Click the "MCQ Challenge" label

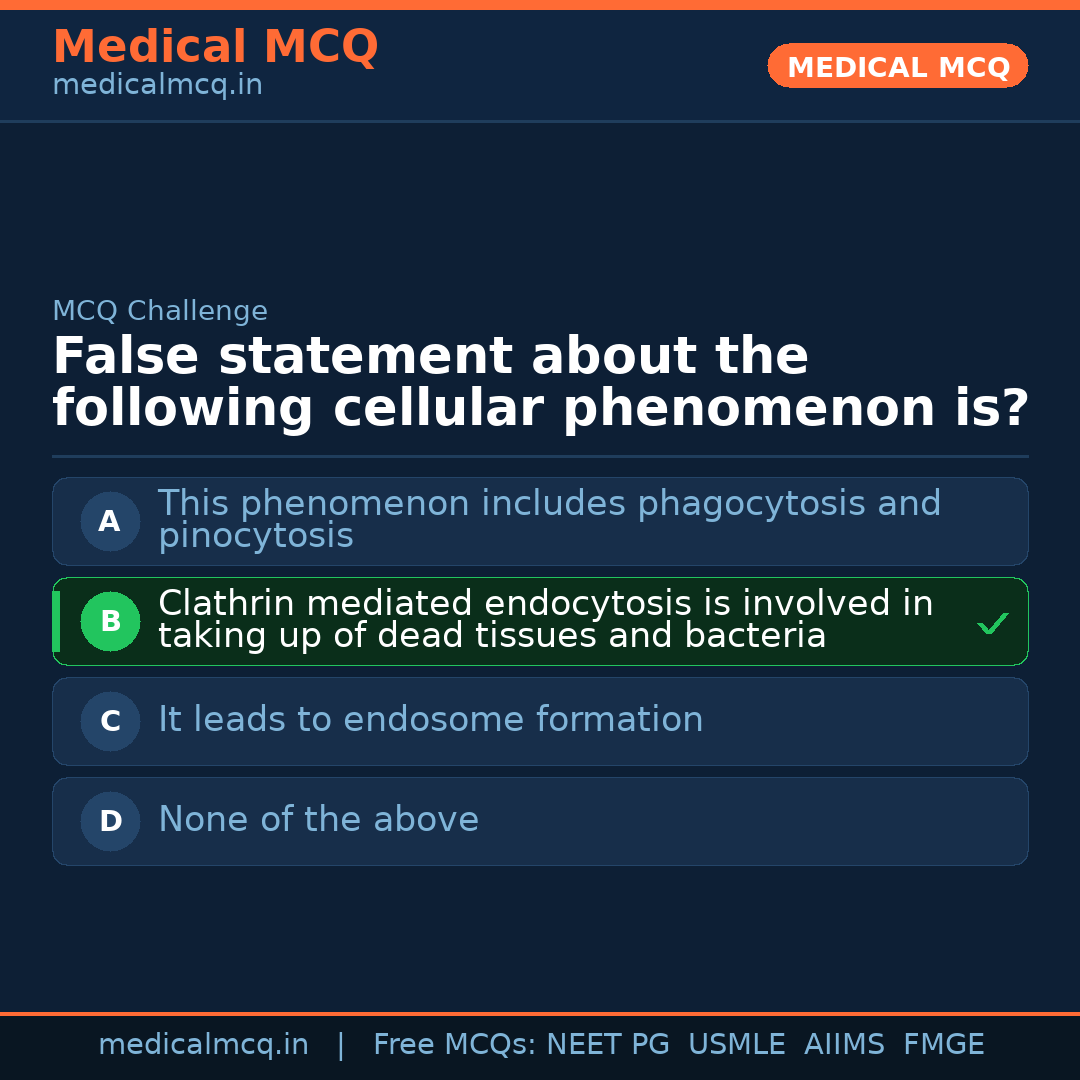(160, 311)
